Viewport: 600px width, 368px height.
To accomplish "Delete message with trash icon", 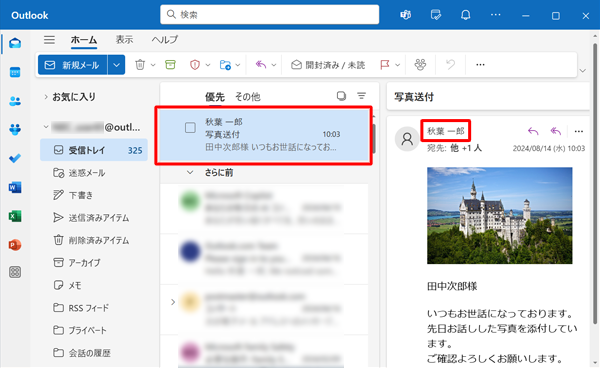I will (x=140, y=65).
